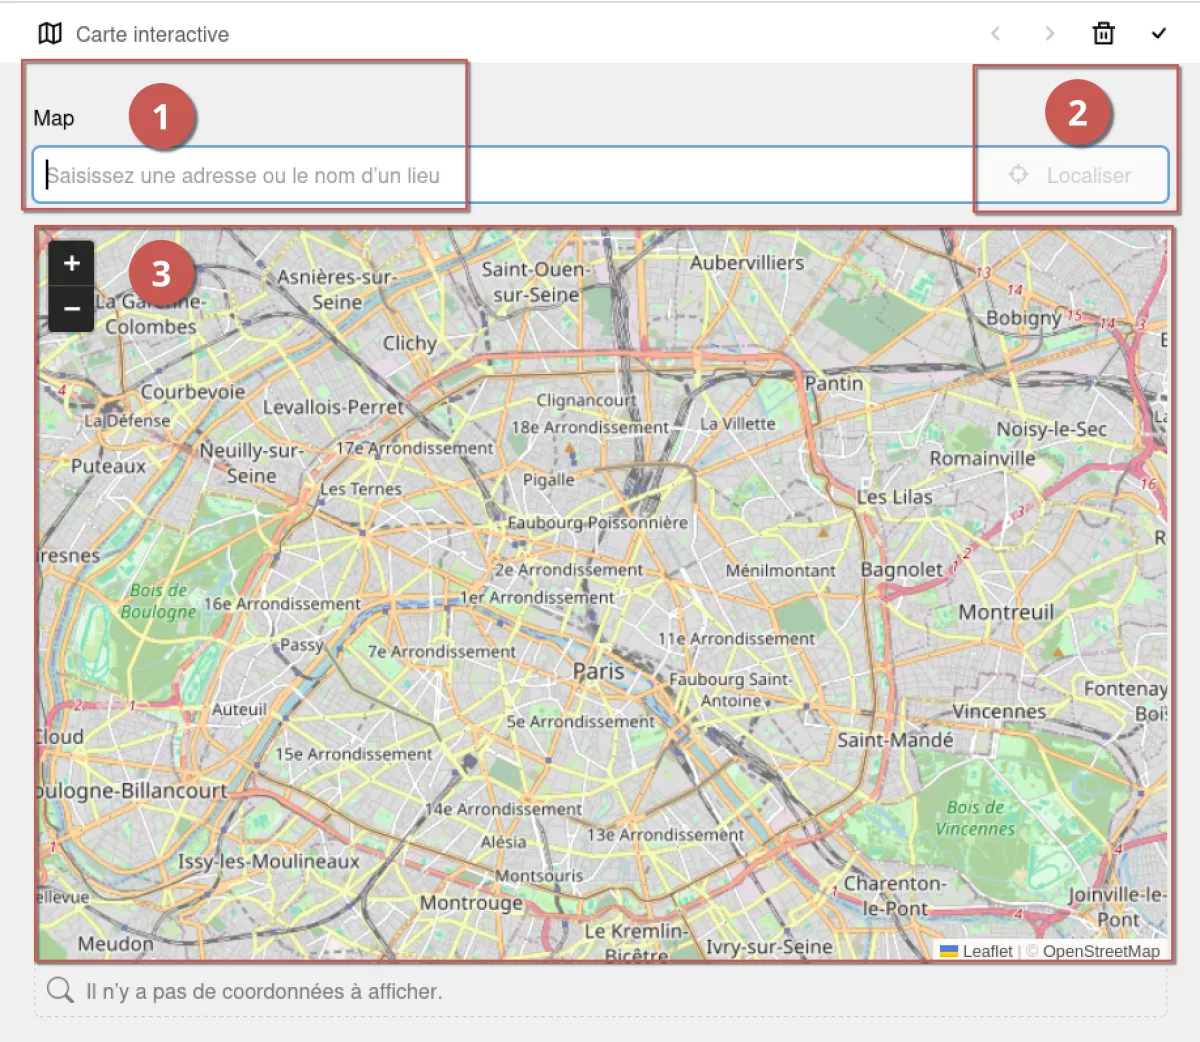The height and width of the screenshot is (1042, 1200).
Task: Click the no-coordinates message text
Action: [264, 991]
